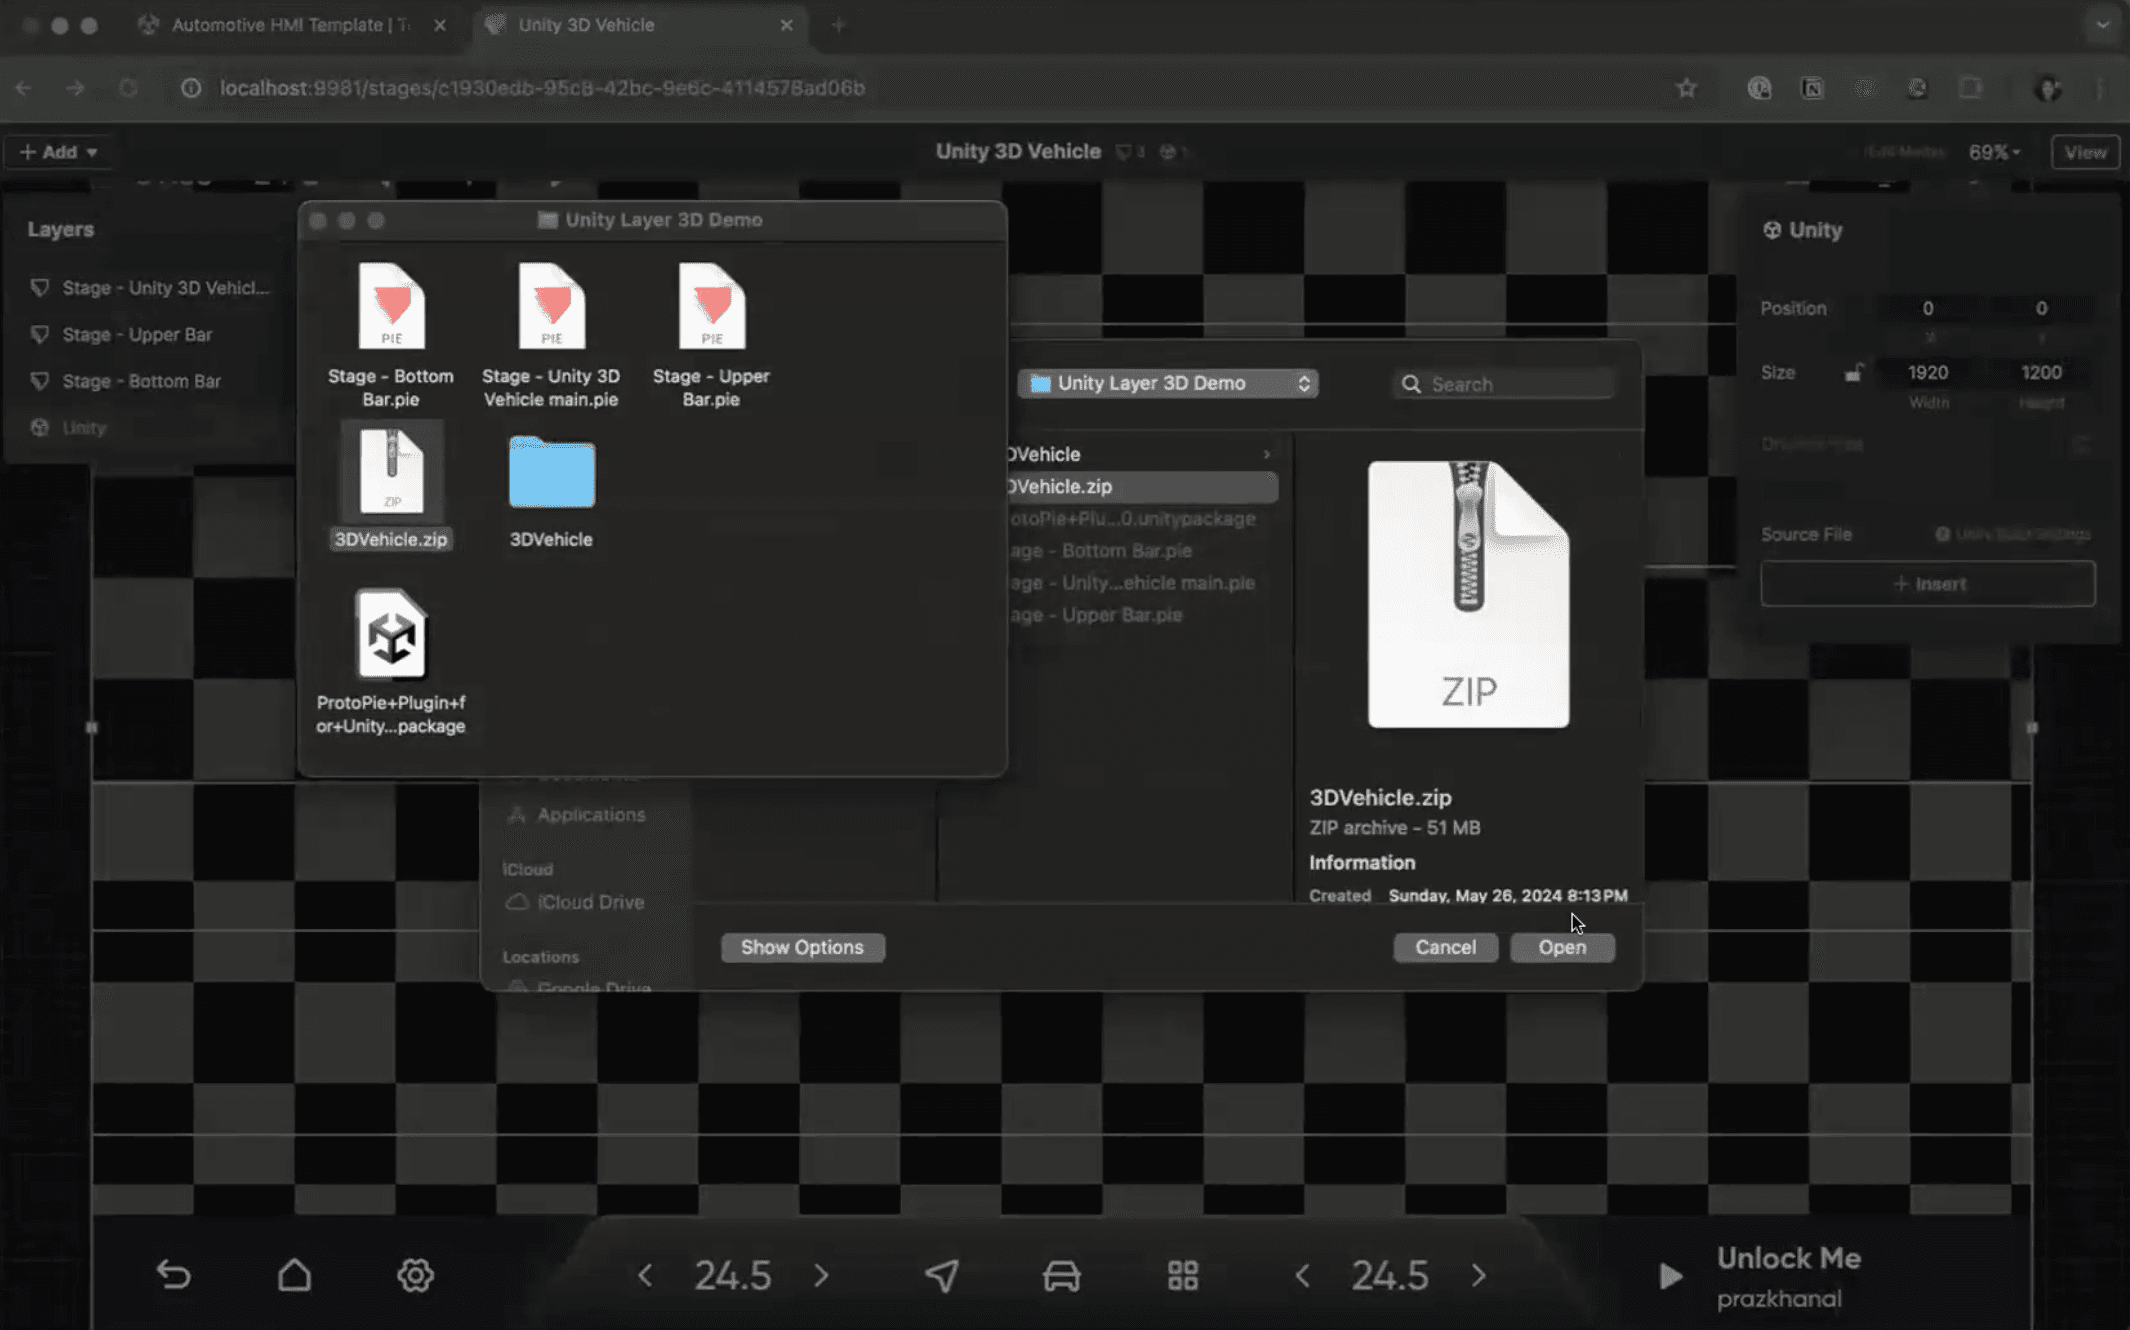The width and height of the screenshot is (2130, 1330).
Task: Select the navigation arrow icon
Action: coord(940,1274)
